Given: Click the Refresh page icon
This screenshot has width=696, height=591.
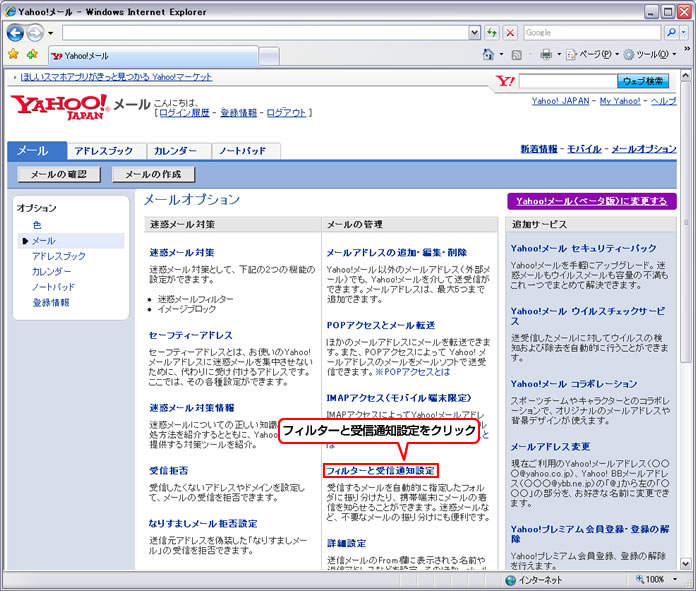Looking at the screenshot, I should [x=492, y=32].
